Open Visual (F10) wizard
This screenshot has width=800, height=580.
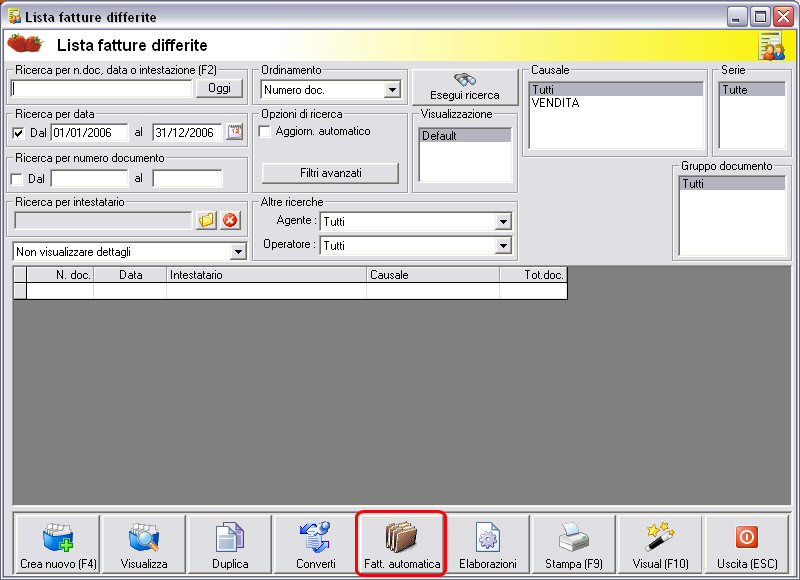point(660,544)
